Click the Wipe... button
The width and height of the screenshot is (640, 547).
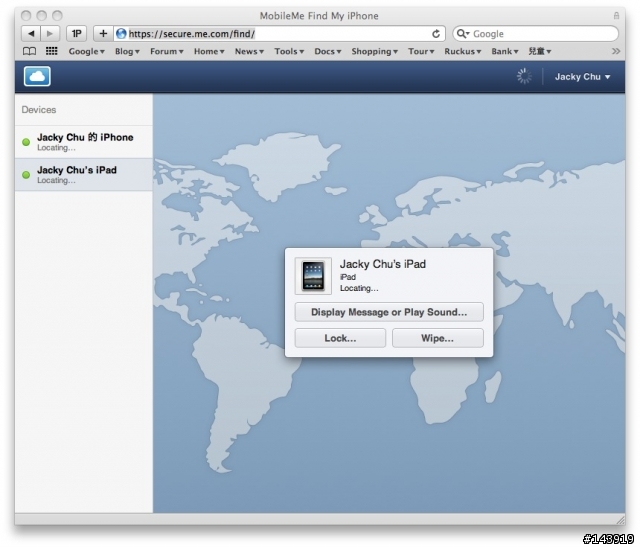tap(438, 338)
